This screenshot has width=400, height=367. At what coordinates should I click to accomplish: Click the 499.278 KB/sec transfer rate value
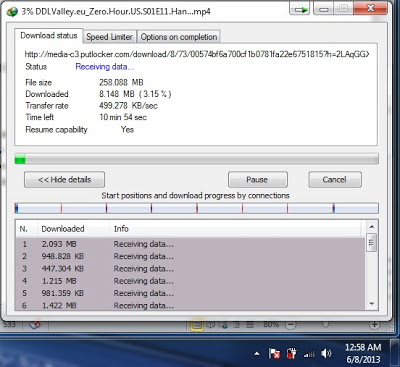point(128,106)
